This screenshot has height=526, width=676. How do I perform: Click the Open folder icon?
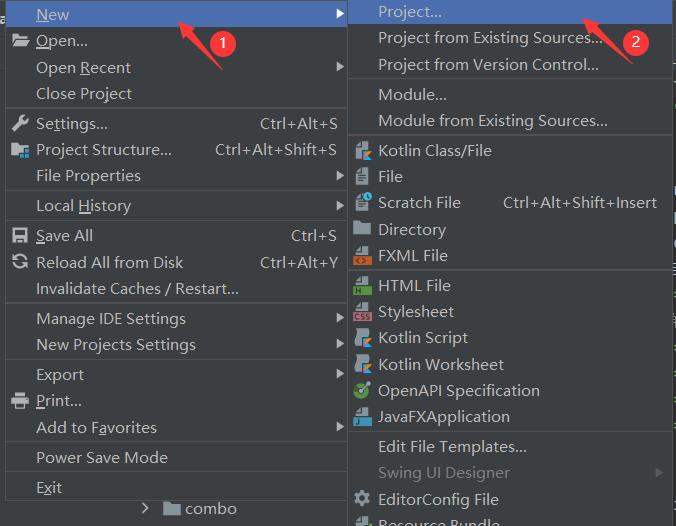coord(20,41)
